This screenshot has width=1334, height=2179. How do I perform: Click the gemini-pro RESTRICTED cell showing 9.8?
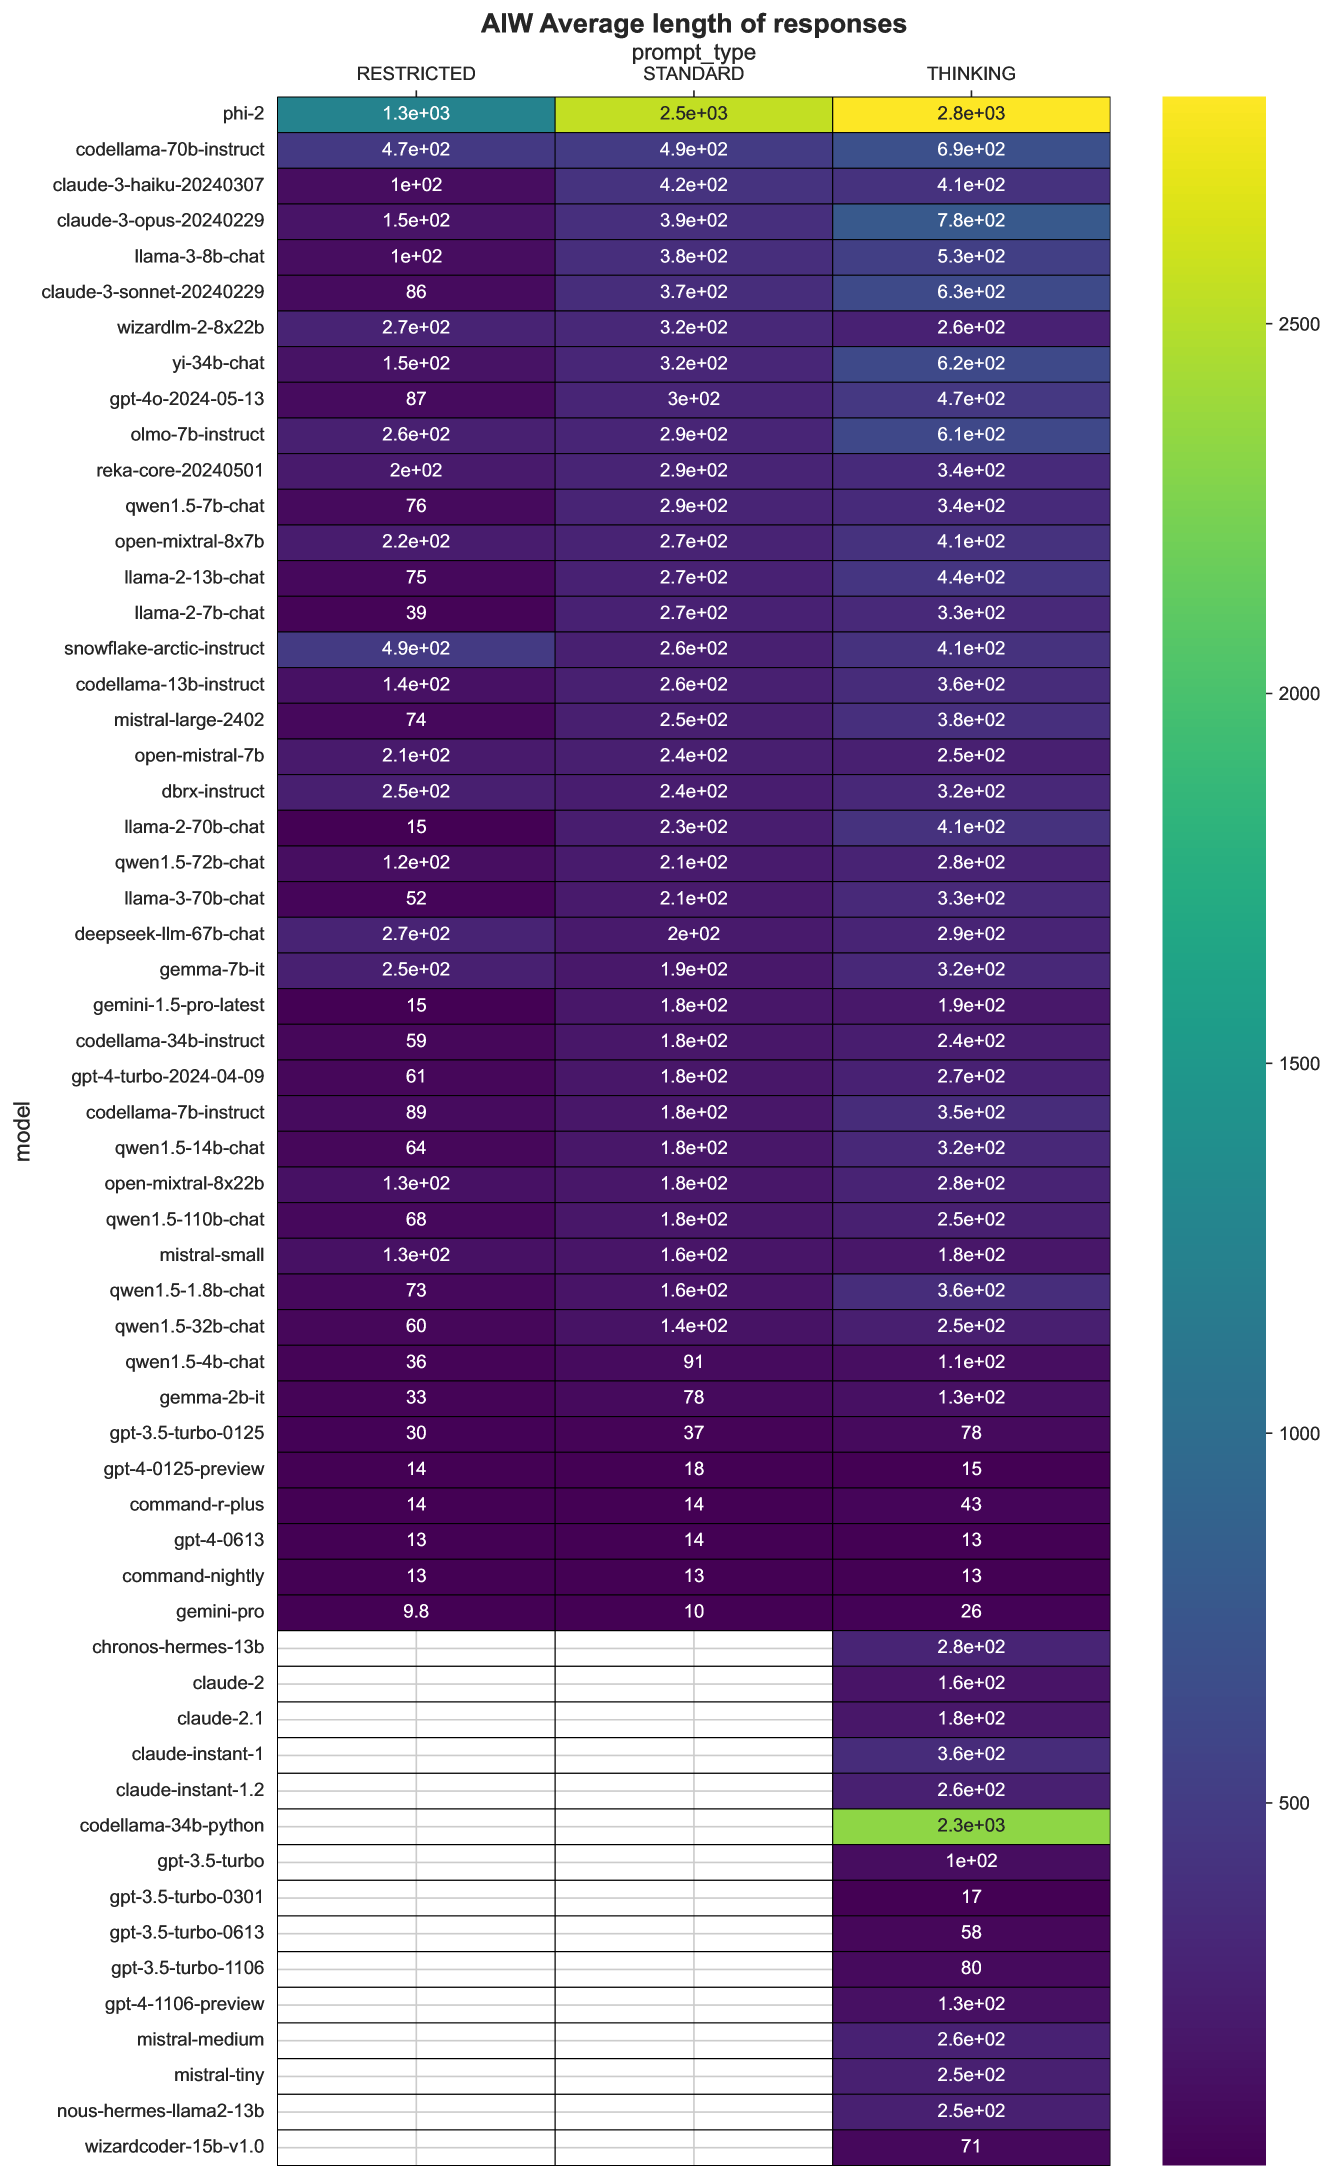416,1611
